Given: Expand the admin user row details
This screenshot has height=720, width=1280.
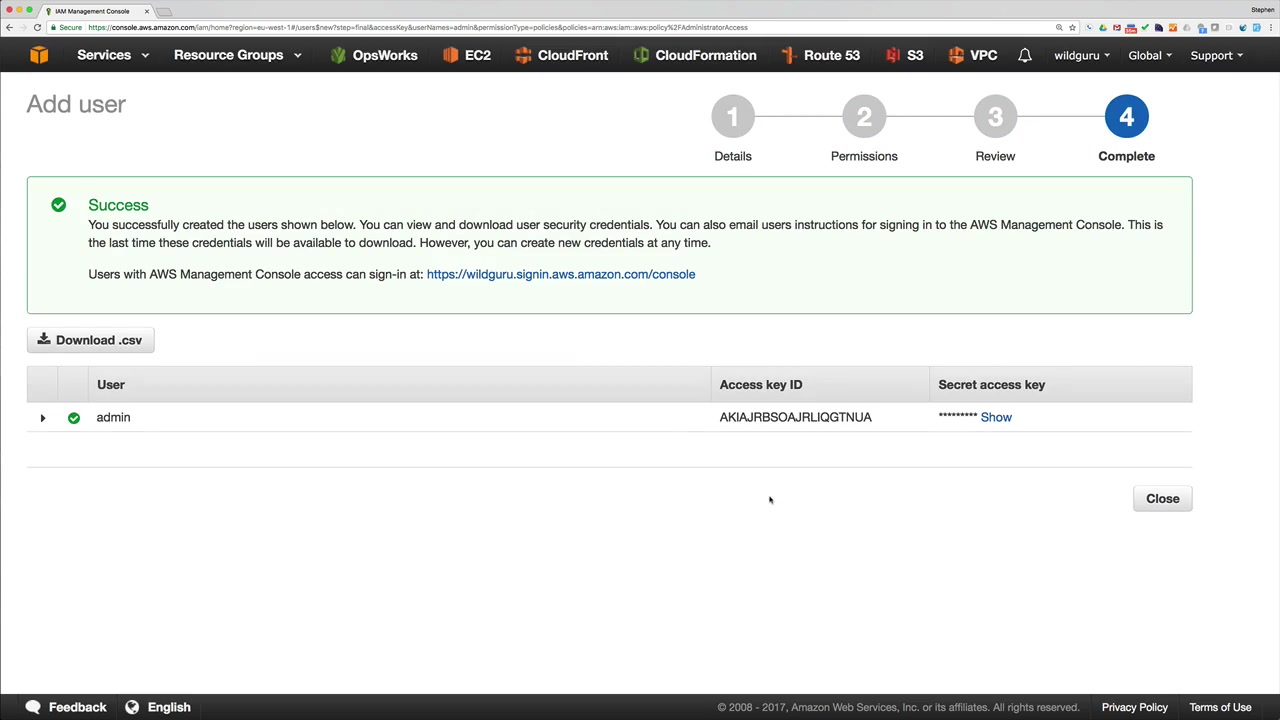Looking at the screenshot, I should (43, 418).
